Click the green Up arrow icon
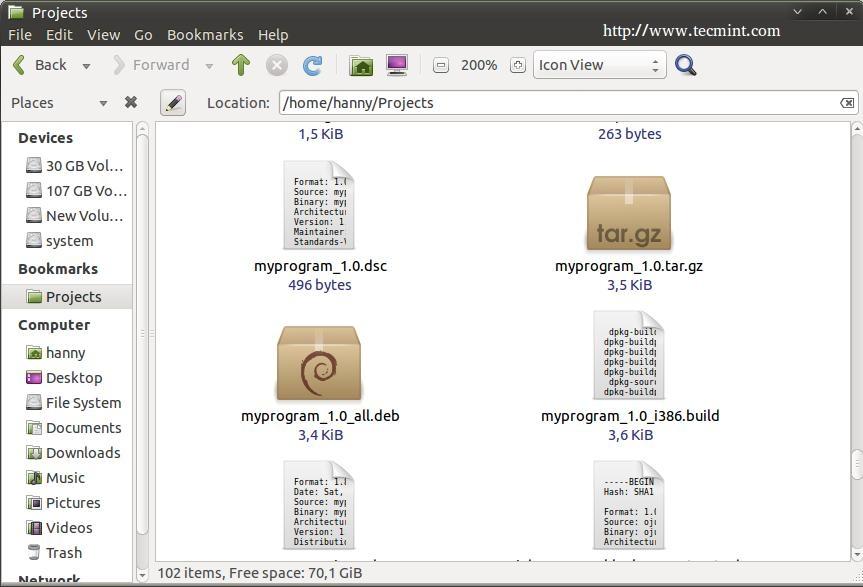 click(x=240, y=65)
